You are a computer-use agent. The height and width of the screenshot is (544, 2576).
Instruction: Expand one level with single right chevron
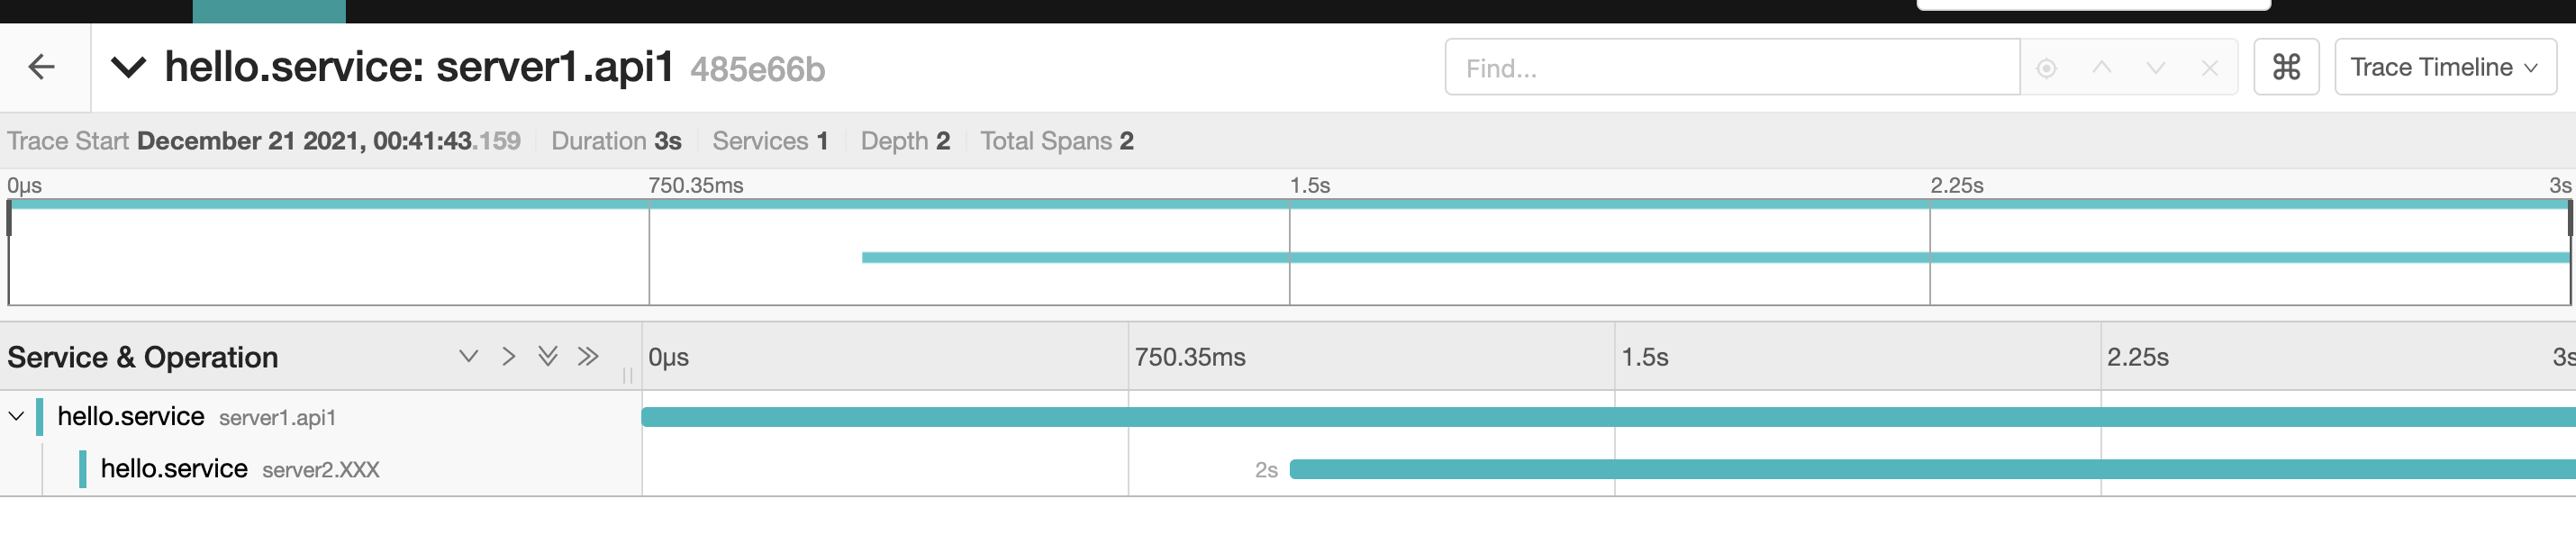(509, 356)
